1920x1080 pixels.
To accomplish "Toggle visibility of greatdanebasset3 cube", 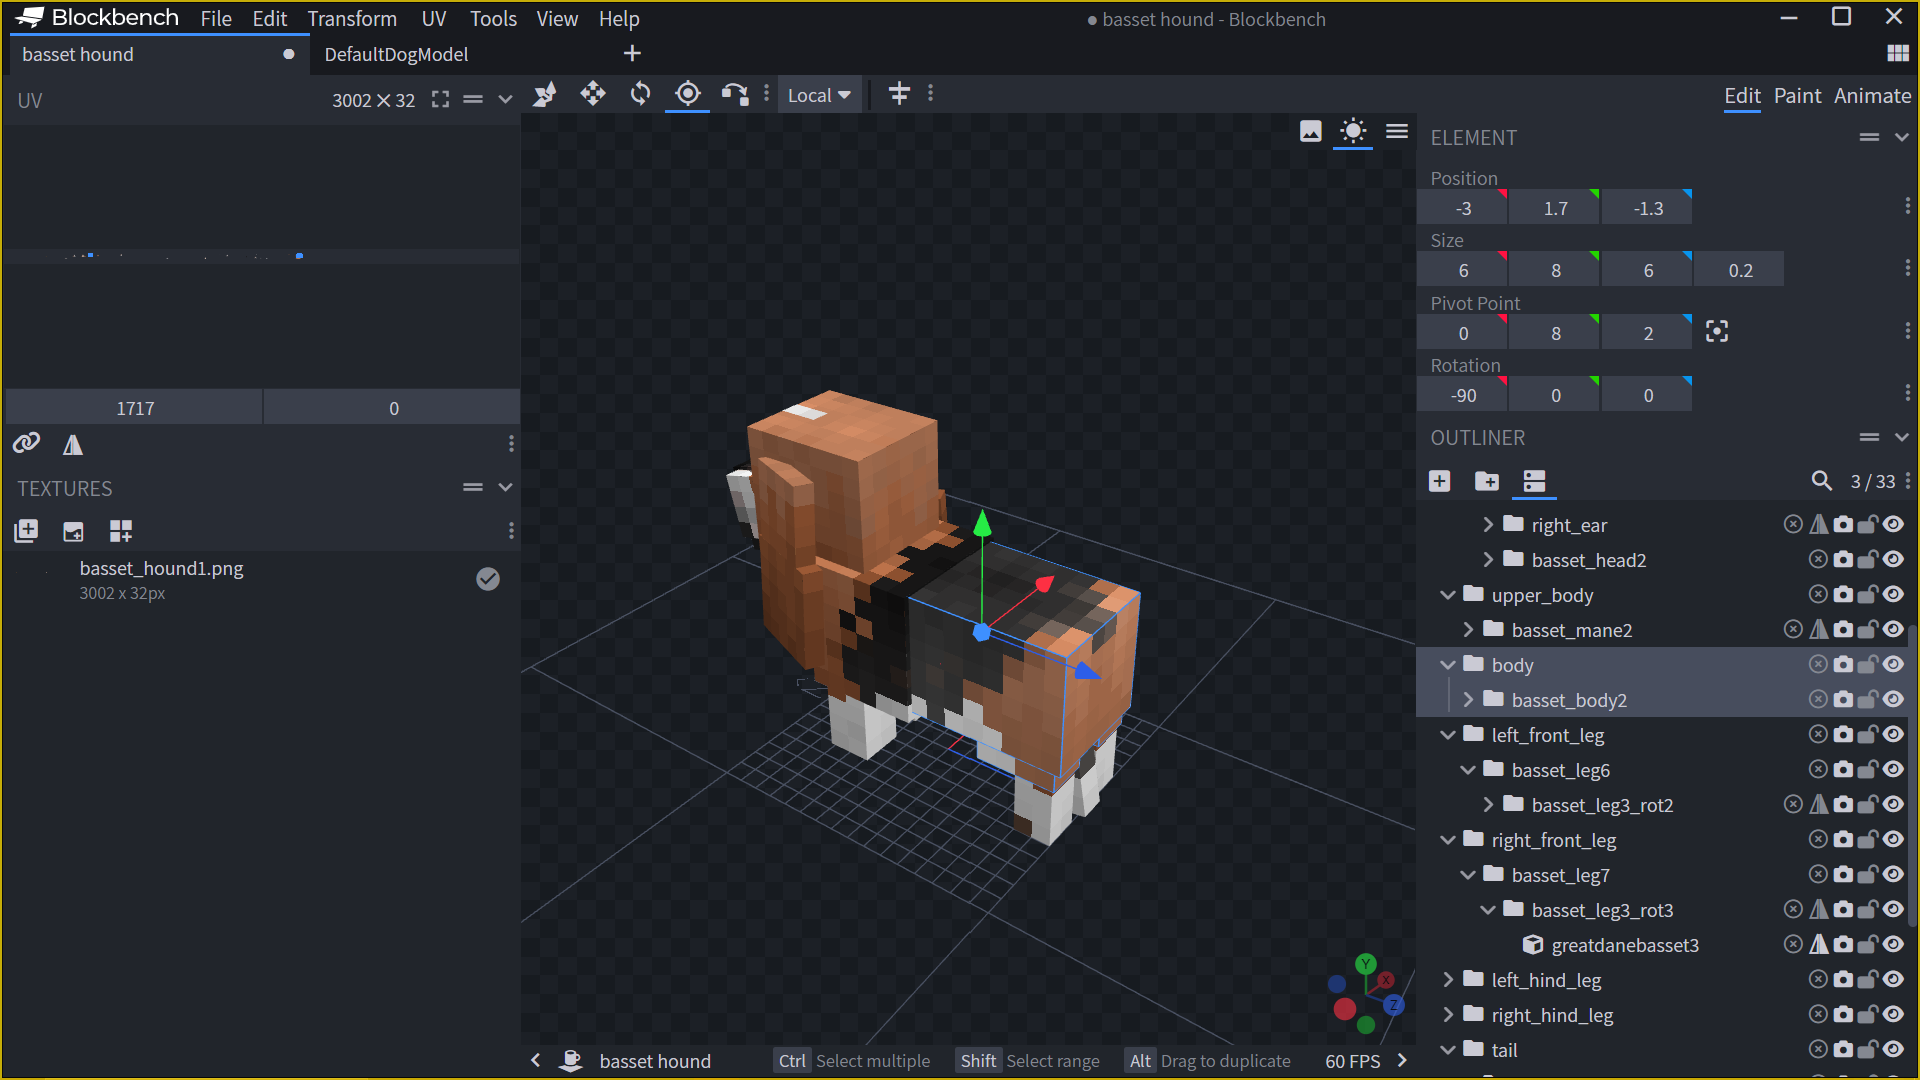I will (x=1893, y=945).
